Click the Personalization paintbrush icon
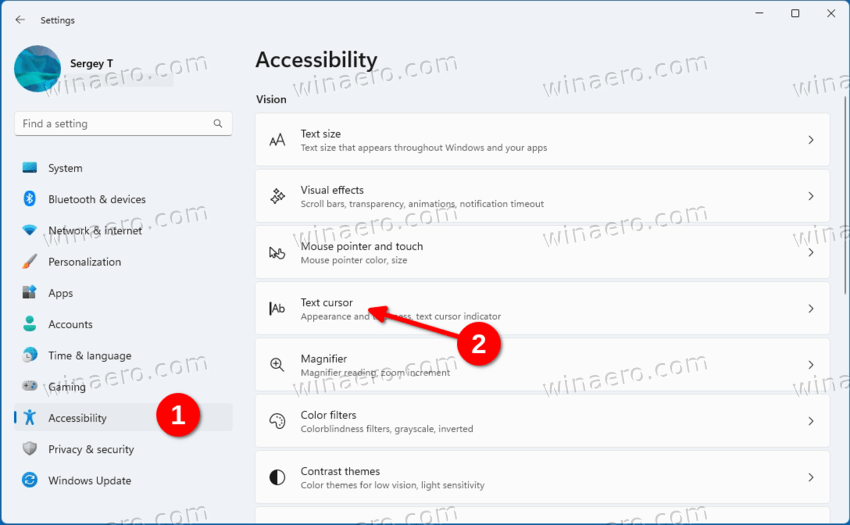The image size is (850, 525). (29, 262)
